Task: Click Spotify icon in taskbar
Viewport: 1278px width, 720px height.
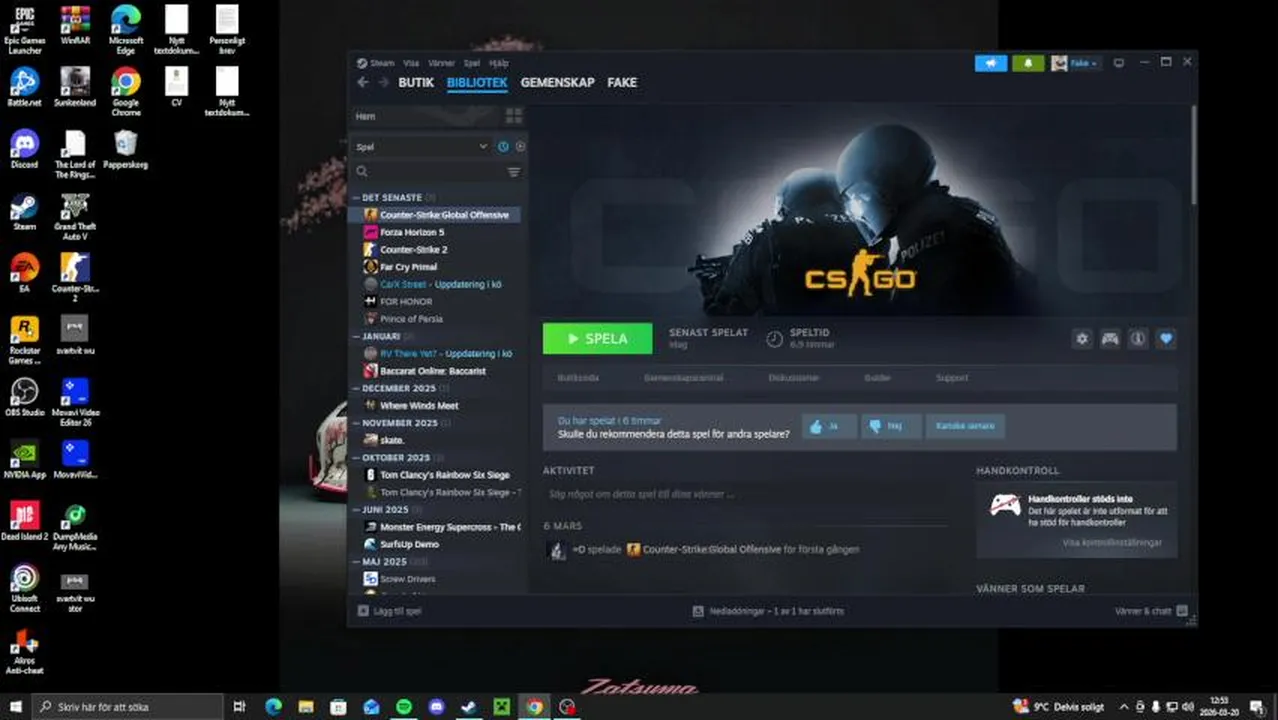Action: point(404,707)
